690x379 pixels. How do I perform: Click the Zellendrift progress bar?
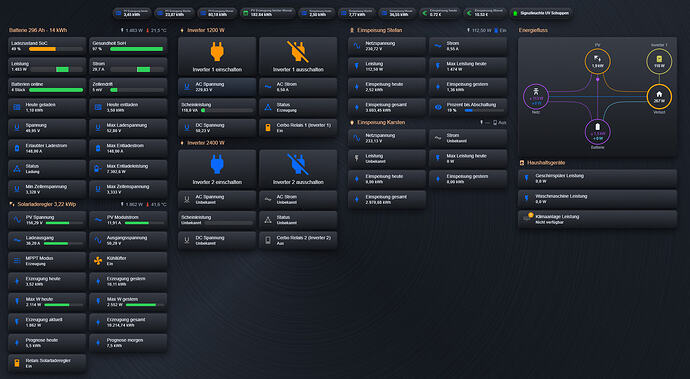[136, 90]
